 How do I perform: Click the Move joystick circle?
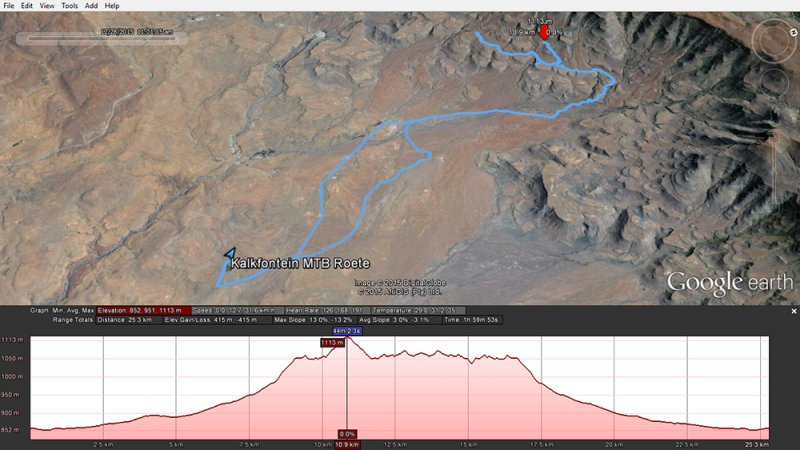[x=774, y=82]
